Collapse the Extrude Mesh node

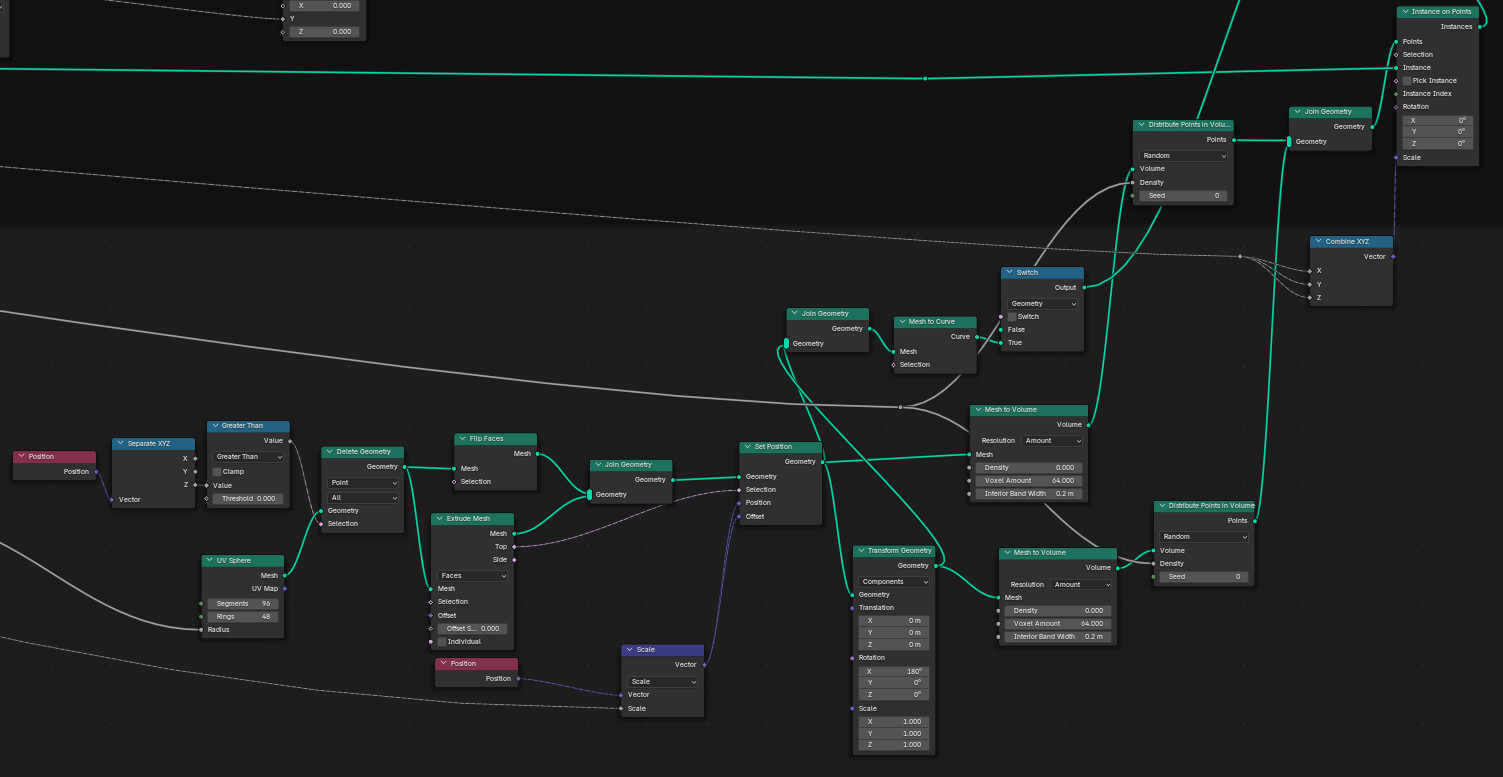pos(438,519)
